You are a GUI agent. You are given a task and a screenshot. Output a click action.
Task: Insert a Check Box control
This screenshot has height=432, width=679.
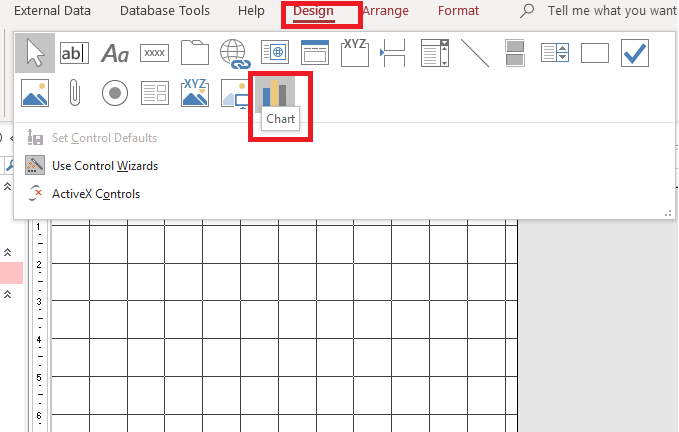[635, 53]
